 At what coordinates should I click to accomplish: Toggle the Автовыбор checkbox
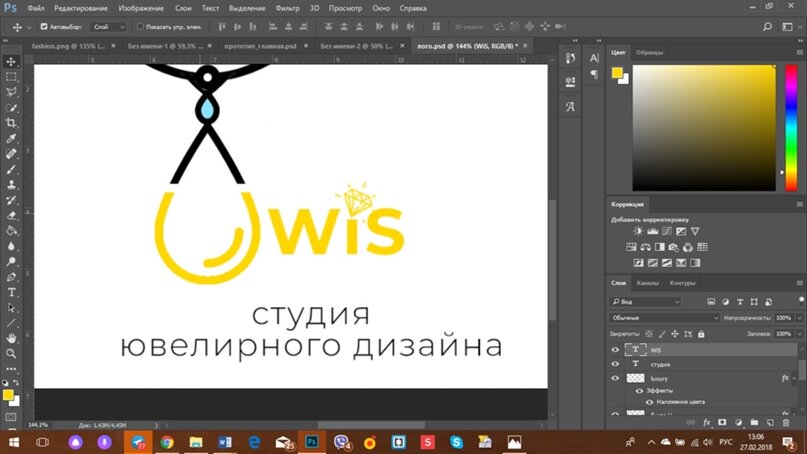tap(44, 27)
